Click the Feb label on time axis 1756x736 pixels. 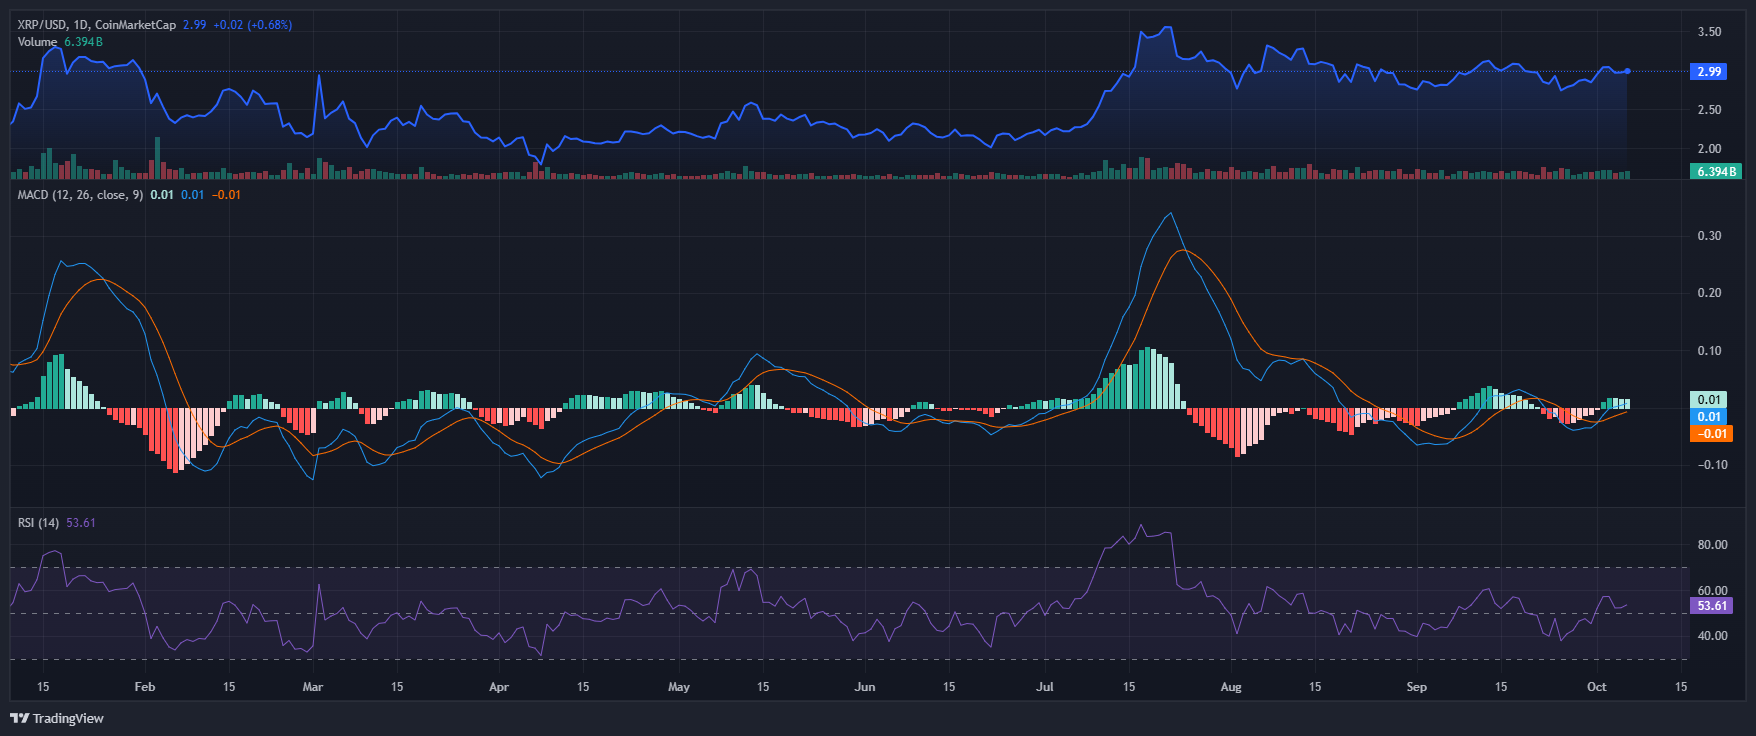pyautogui.click(x=145, y=687)
